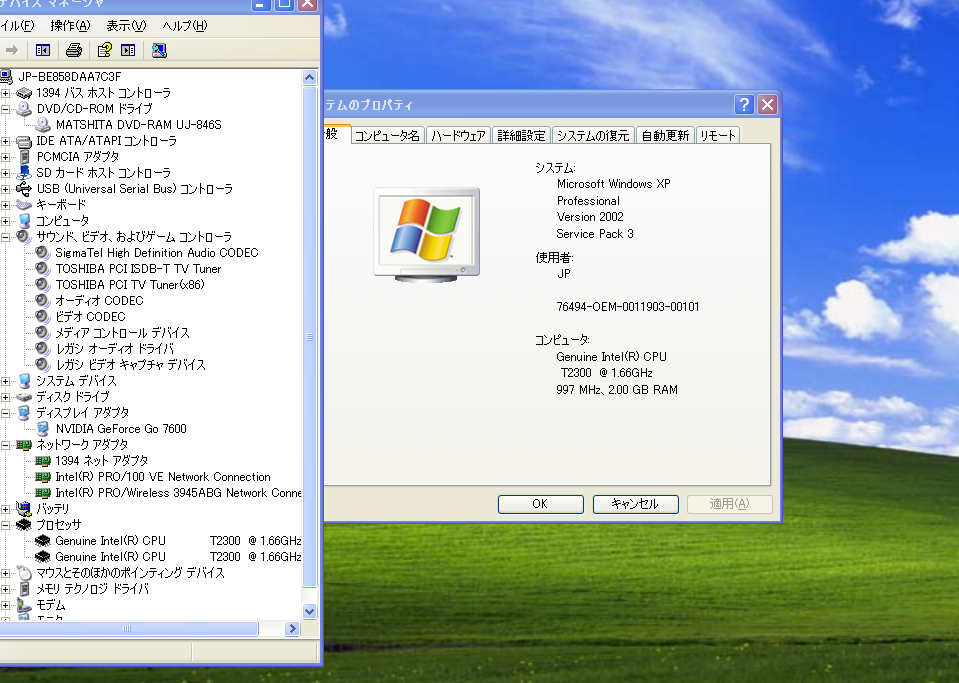Collapse the ディスプレイ アダプタ node
The width and height of the screenshot is (959, 683).
(6, 413)
